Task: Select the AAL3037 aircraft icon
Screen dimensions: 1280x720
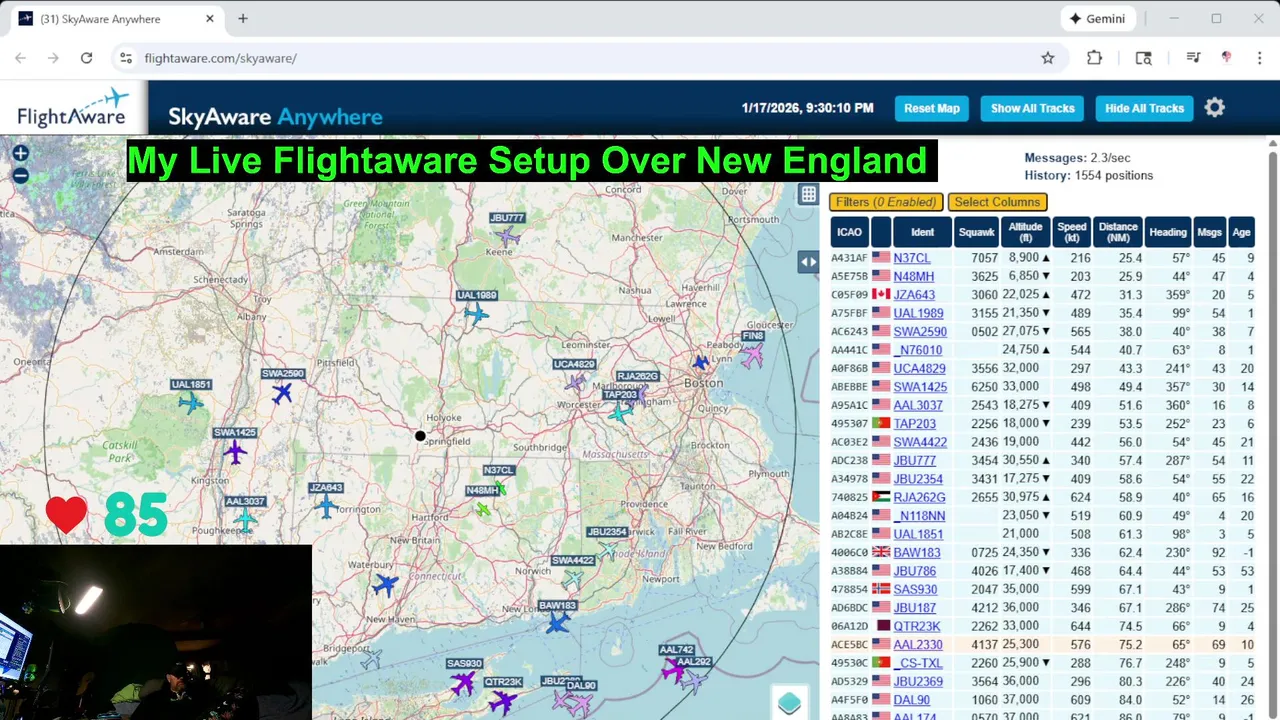Action: [x=245, y=520]
